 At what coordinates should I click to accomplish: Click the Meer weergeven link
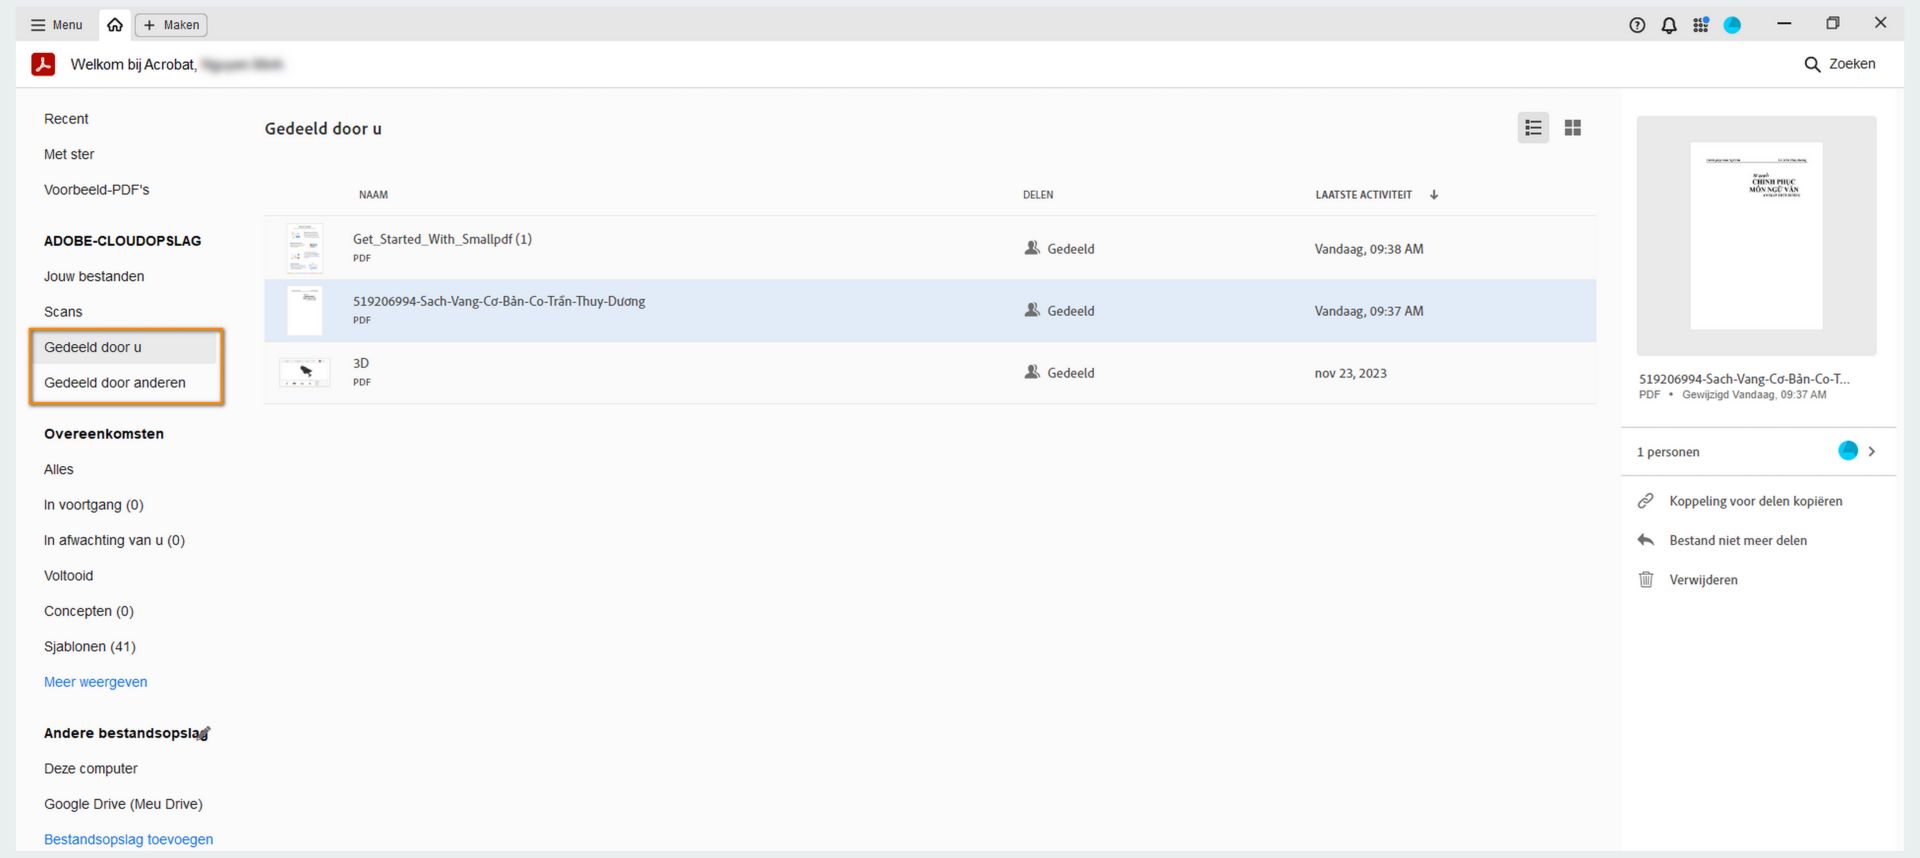96,682
